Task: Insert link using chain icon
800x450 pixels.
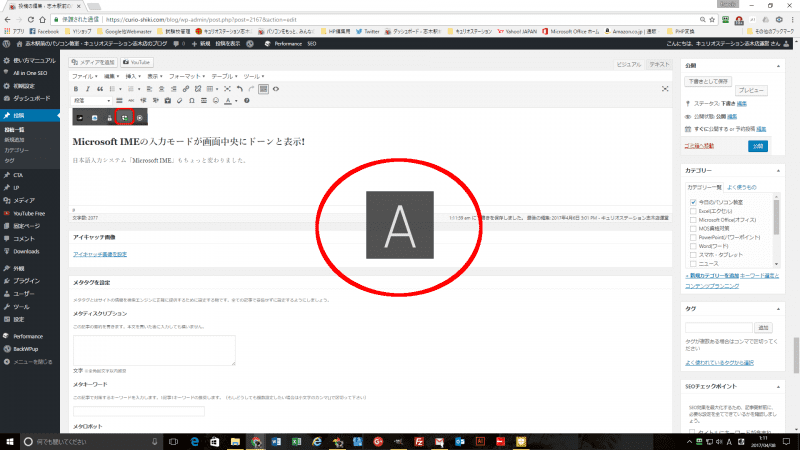Action: (x=186, y=89)
